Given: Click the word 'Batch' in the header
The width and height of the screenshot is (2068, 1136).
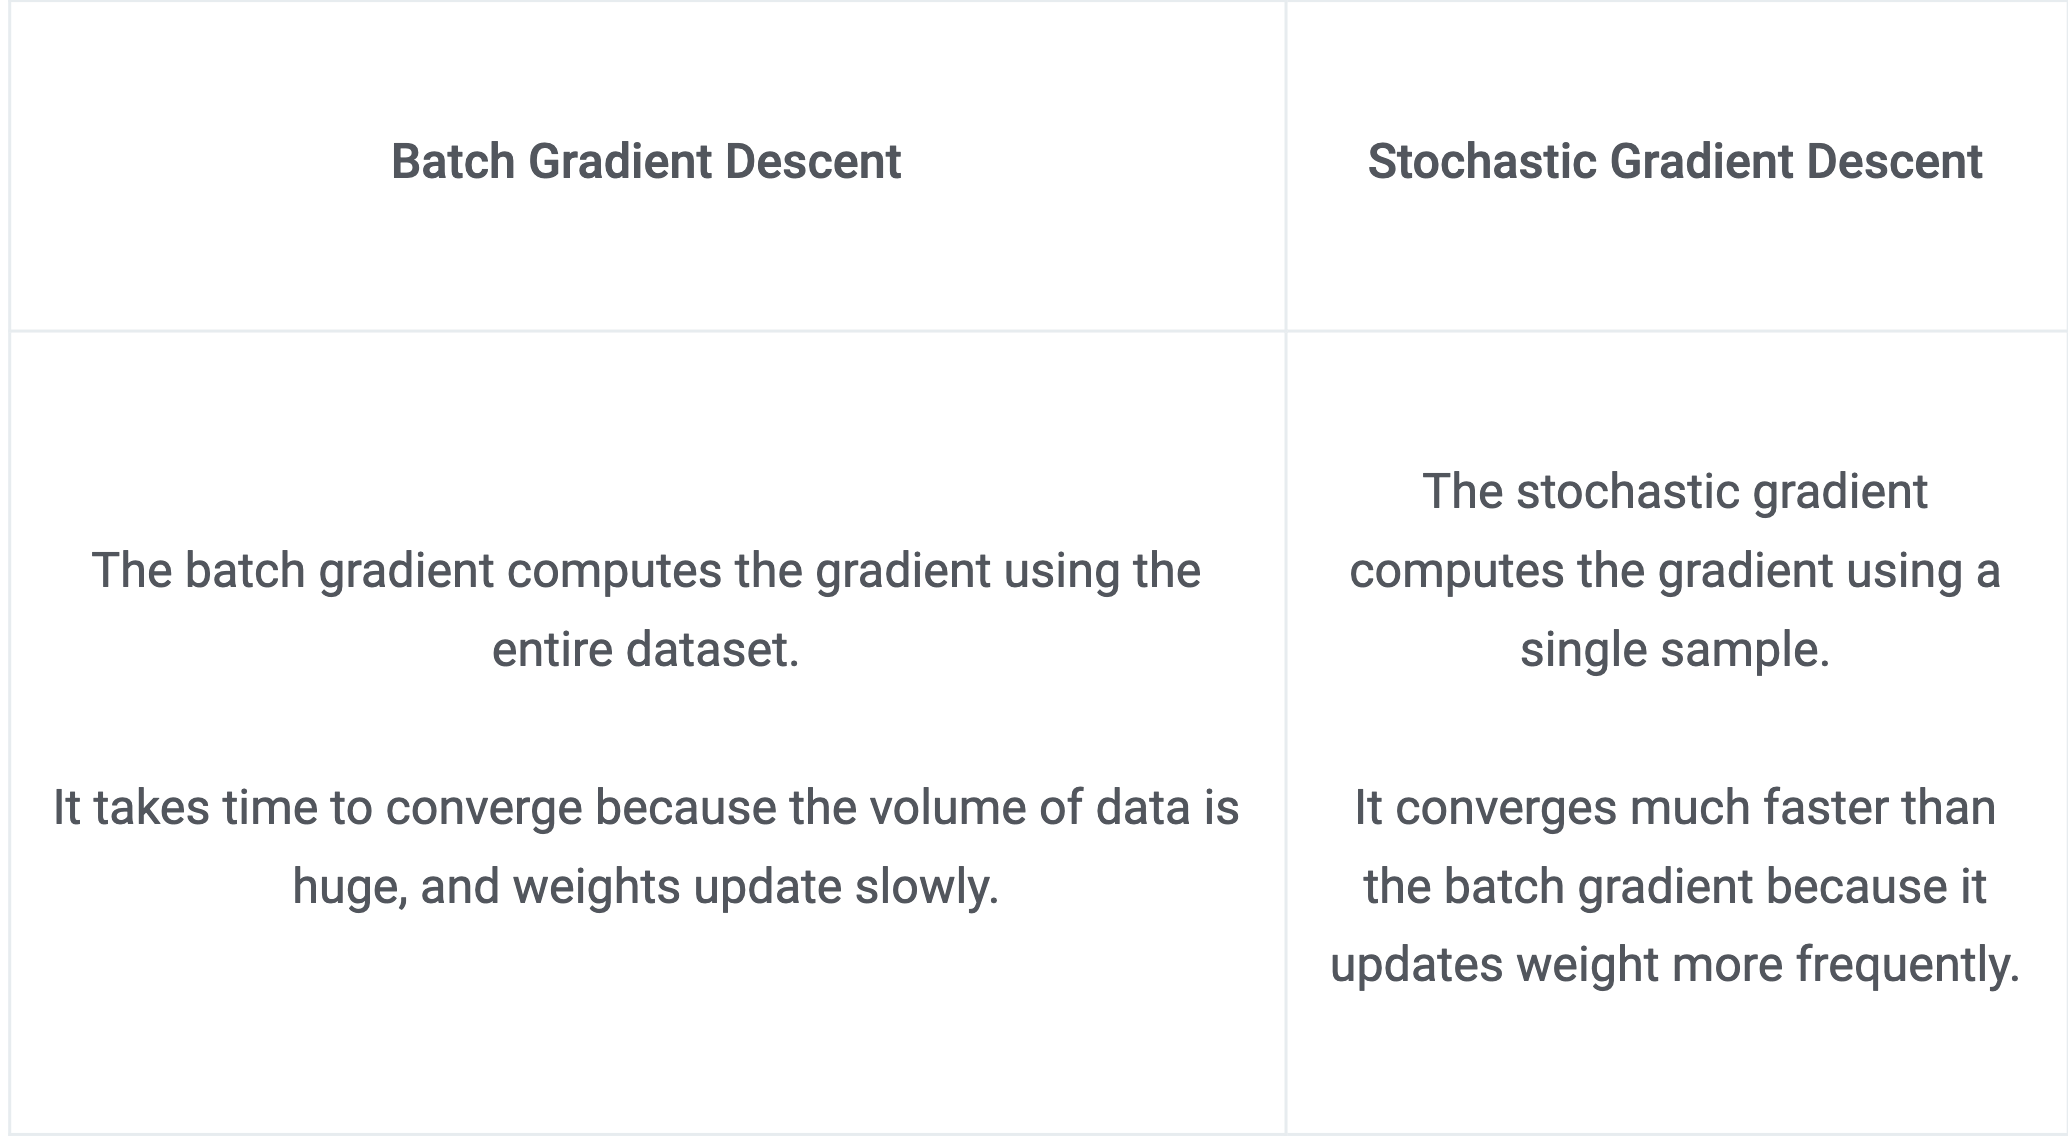Looking at the screenshot, I should pos(452,162).
